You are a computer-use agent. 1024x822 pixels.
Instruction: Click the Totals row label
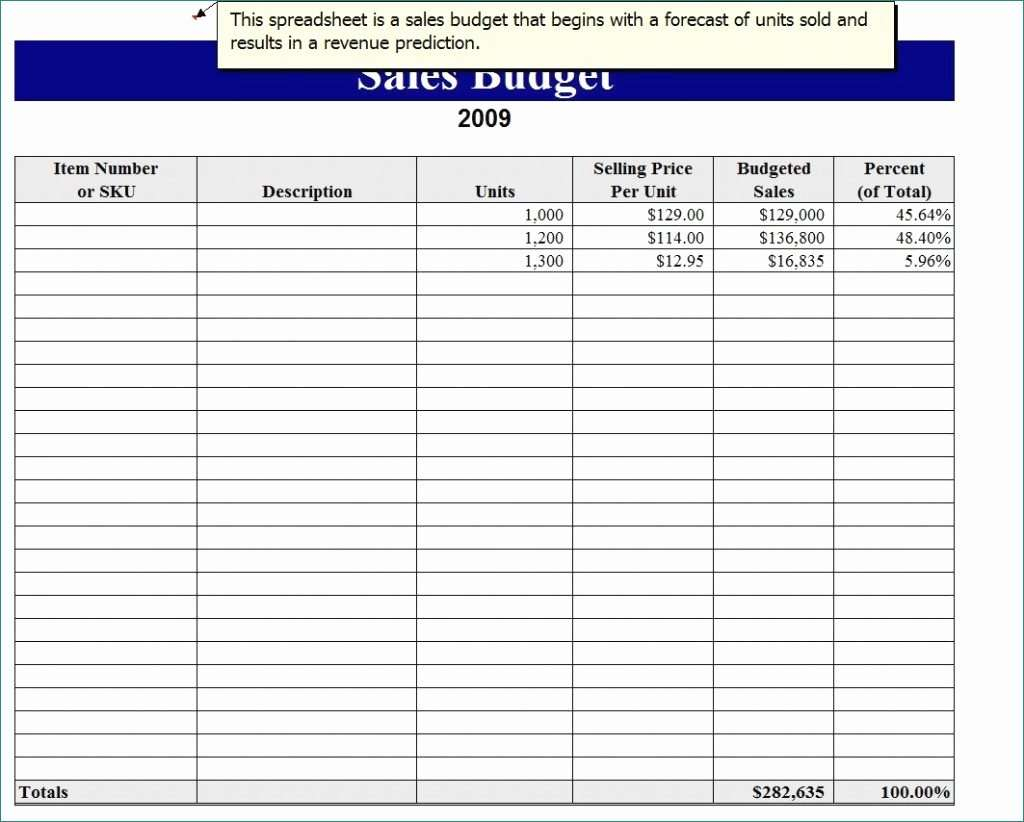pyautogui.click(x=42, y=792)
